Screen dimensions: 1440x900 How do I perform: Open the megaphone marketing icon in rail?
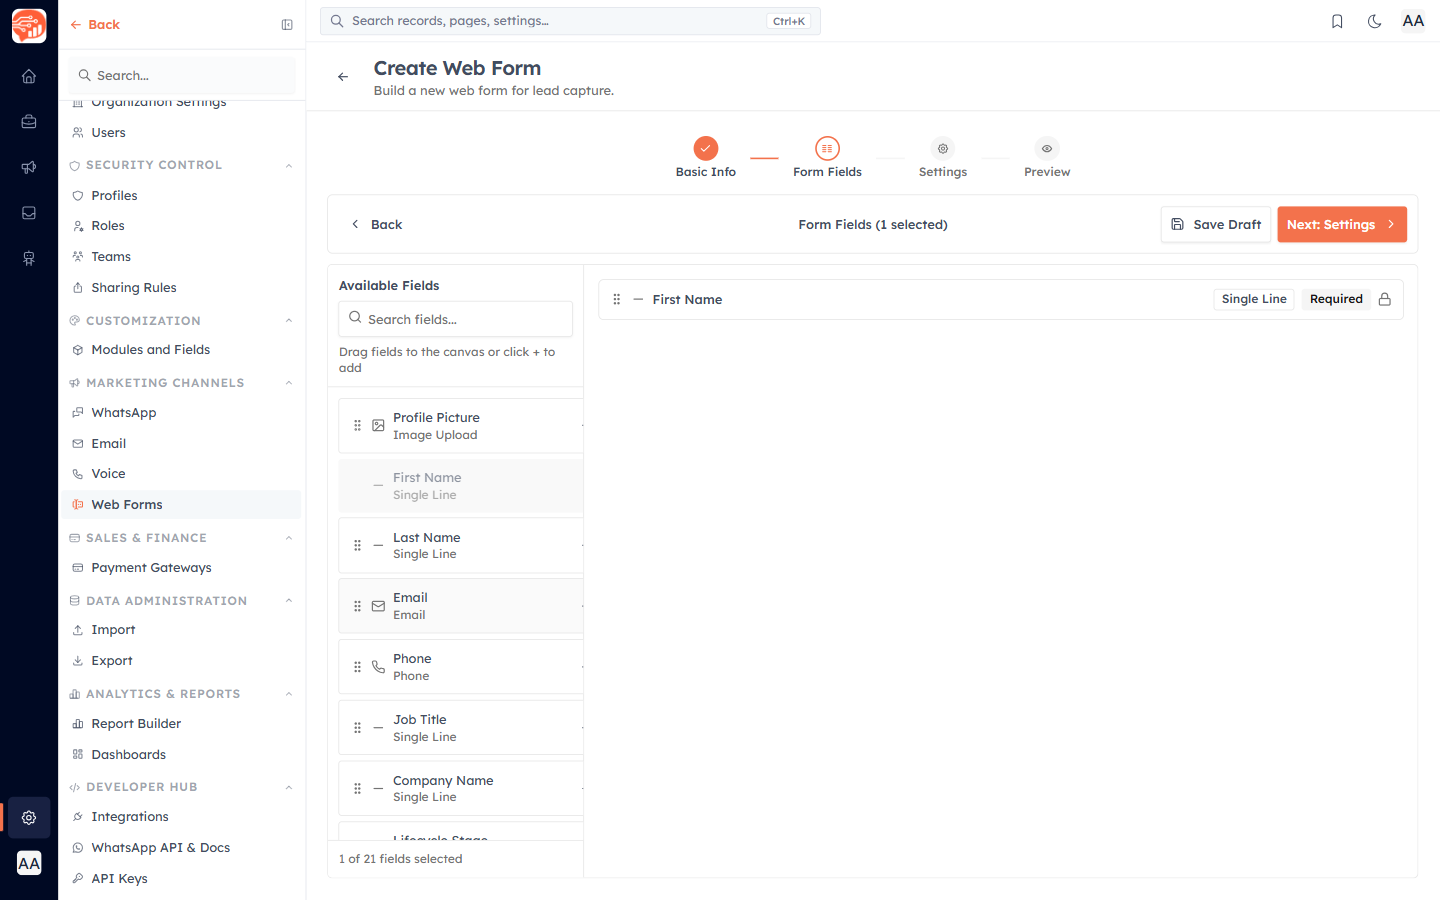tap(29, 167)
